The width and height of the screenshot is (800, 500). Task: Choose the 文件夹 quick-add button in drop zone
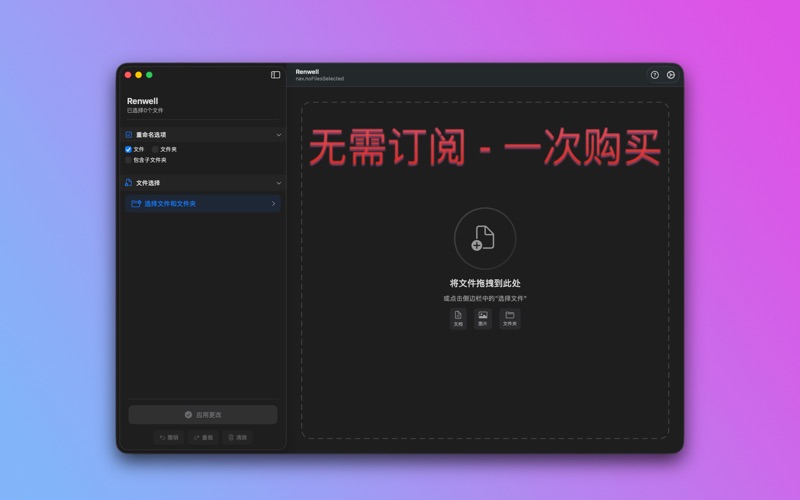click(x=510, y=319)
